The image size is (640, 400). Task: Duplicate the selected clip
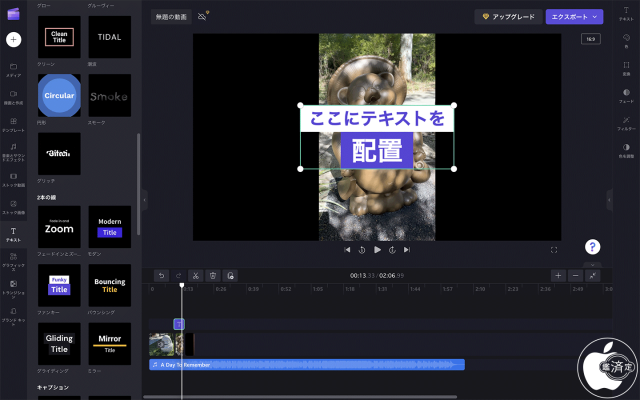(230, 276)
